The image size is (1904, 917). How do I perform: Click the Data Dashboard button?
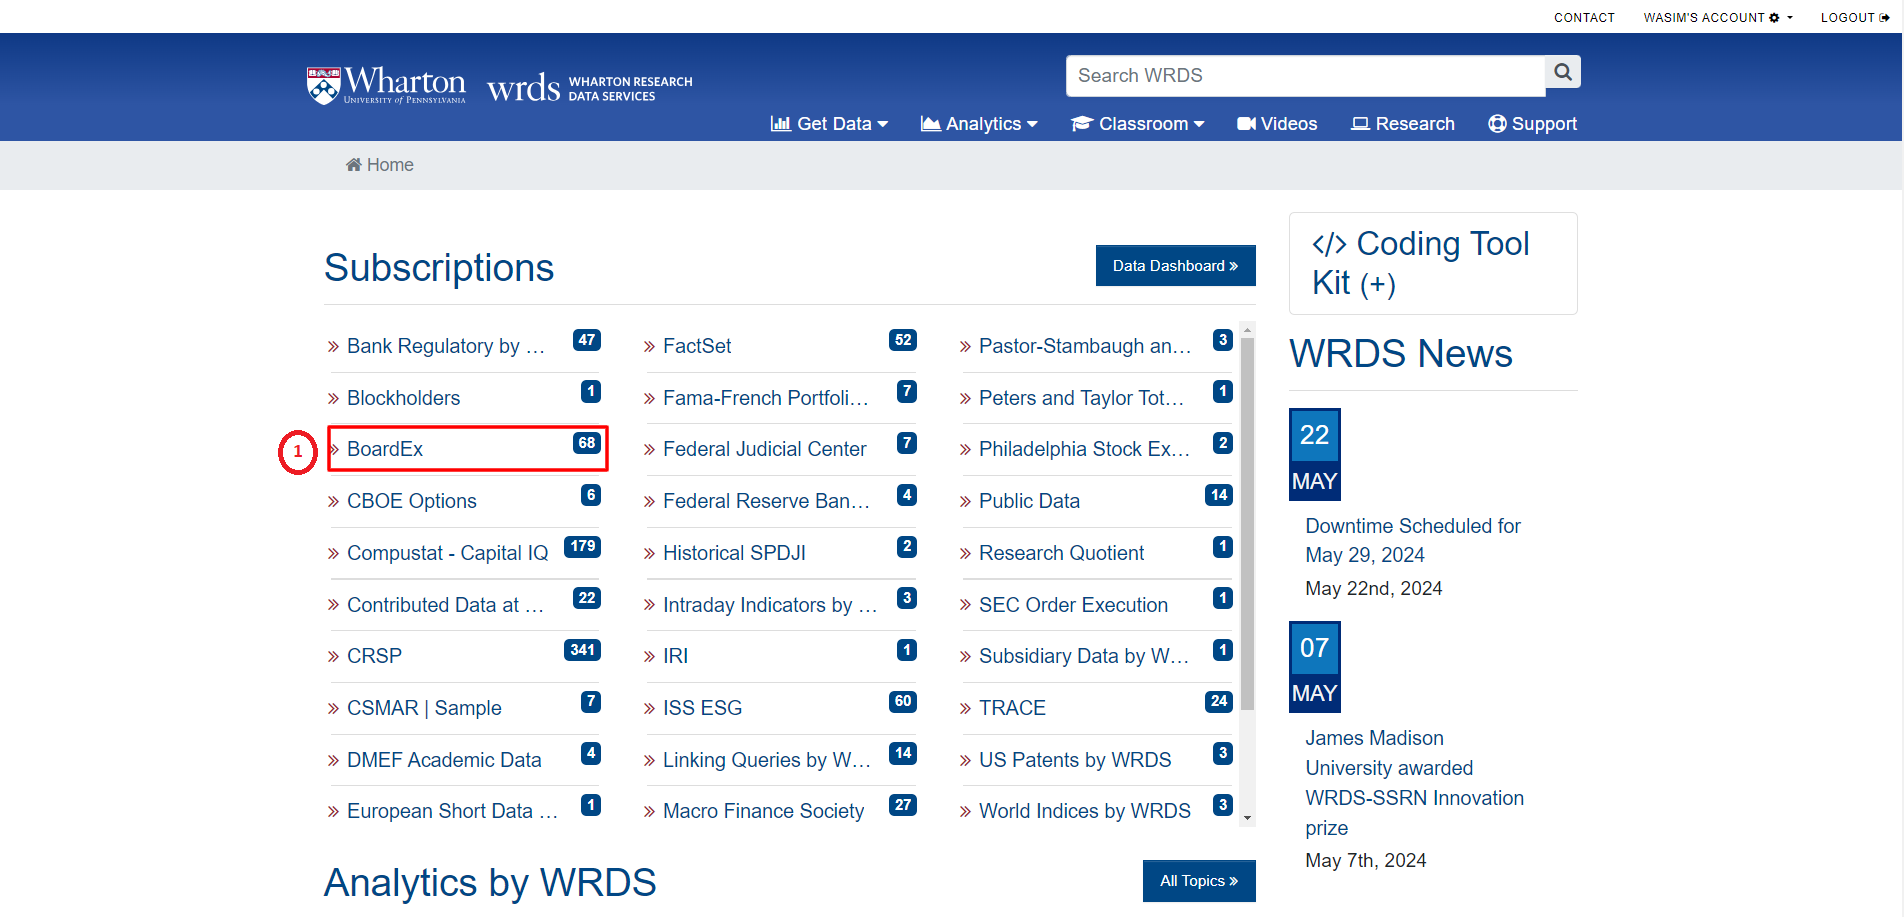tap(1175, 266)
